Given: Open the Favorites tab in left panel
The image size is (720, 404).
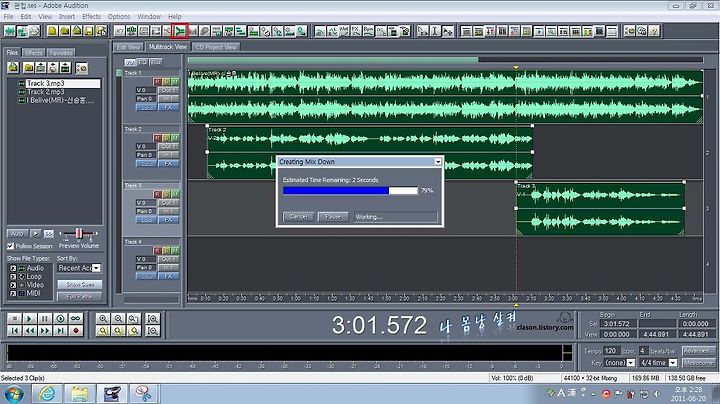Looking at the screenshot, I should pyautogui.click(x=61, y=53).
